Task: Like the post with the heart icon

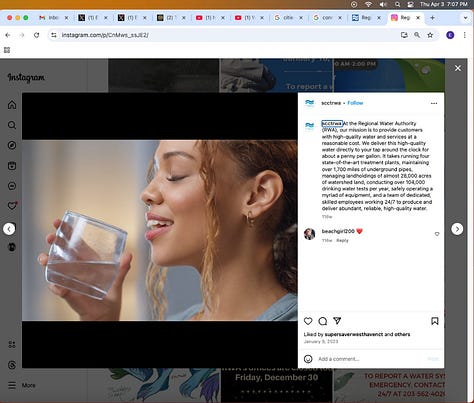Action: click(x=308, y=321)
